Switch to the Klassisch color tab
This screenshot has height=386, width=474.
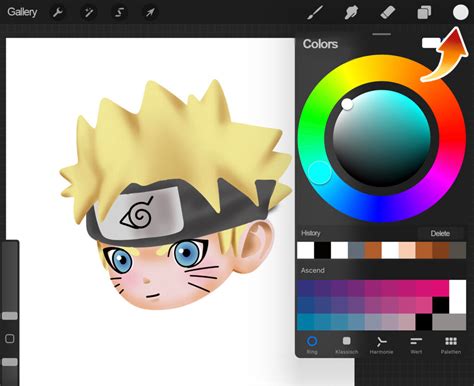[347, 345]
